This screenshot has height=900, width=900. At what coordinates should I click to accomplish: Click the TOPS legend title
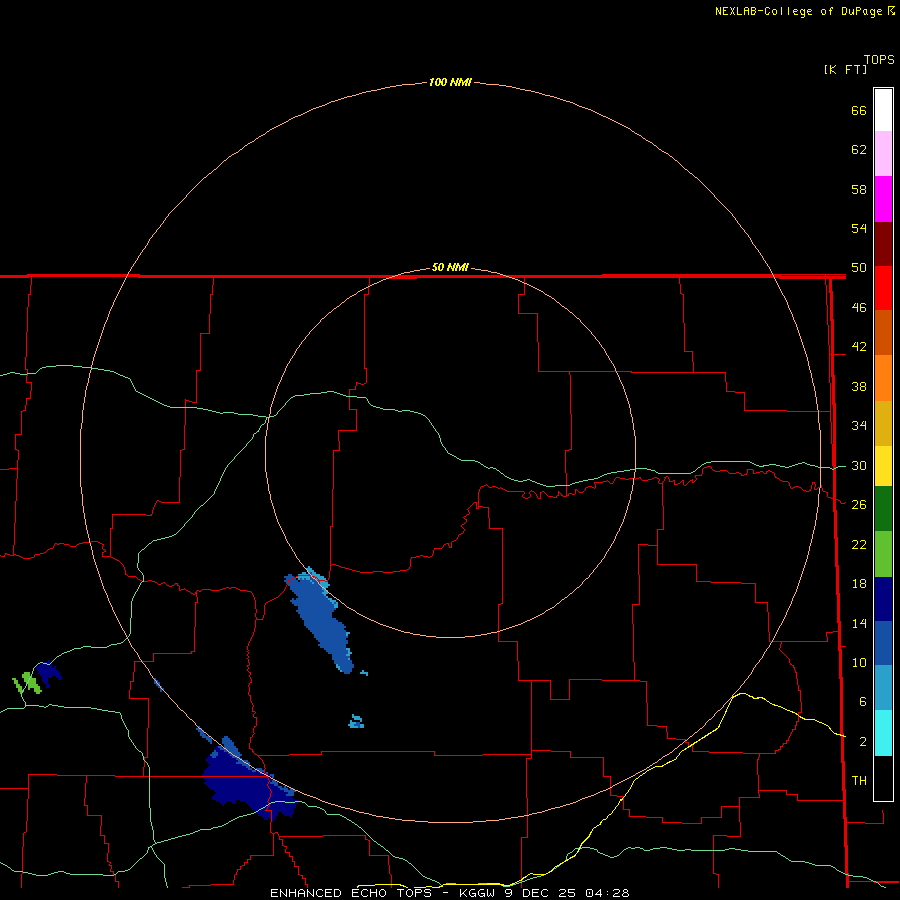coord(879,59)
